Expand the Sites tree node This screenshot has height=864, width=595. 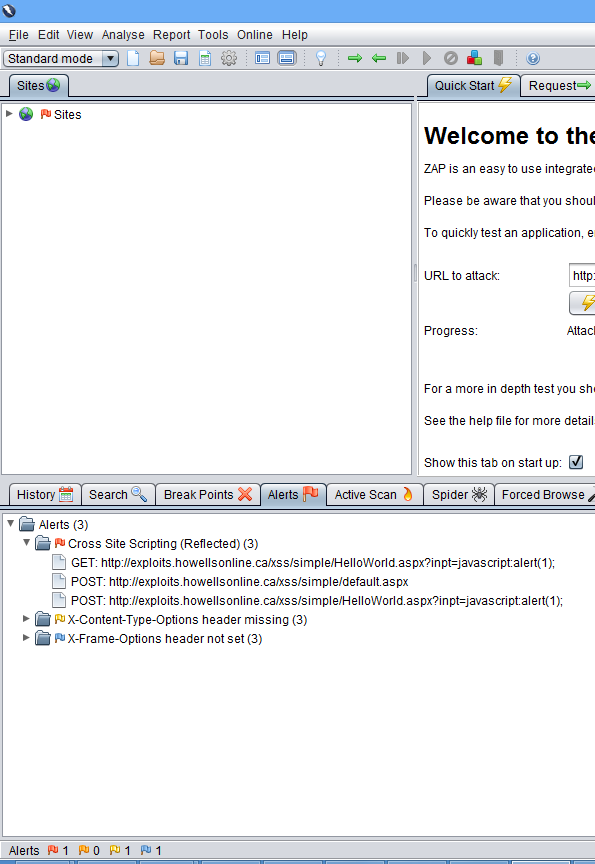[9, 114]
